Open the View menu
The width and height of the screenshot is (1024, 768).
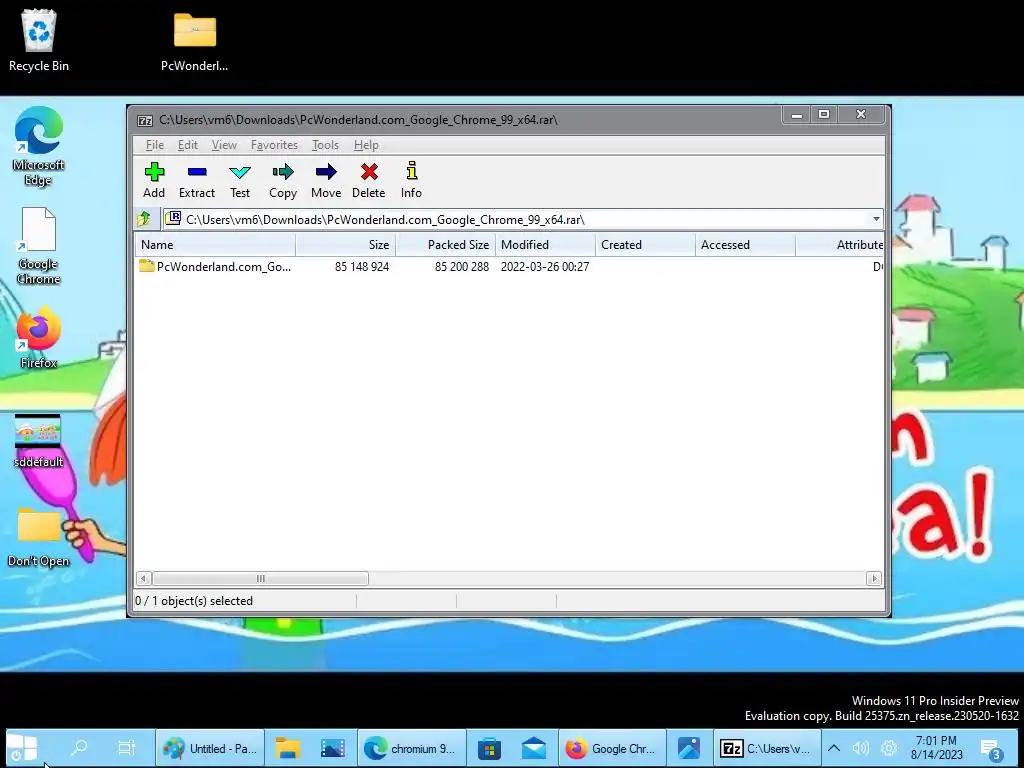[x=224, y=145]
